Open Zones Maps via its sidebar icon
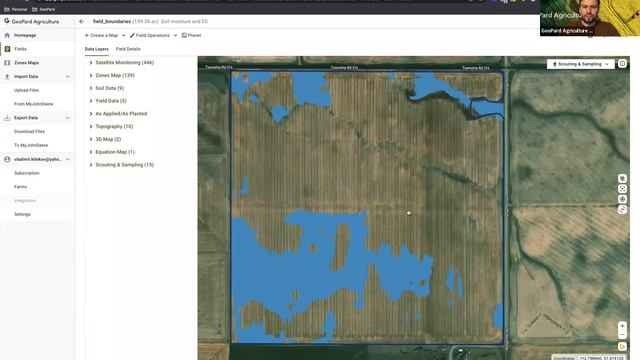Image resolution: width=640 pixels, height=360 pixels. coord(7,63)
